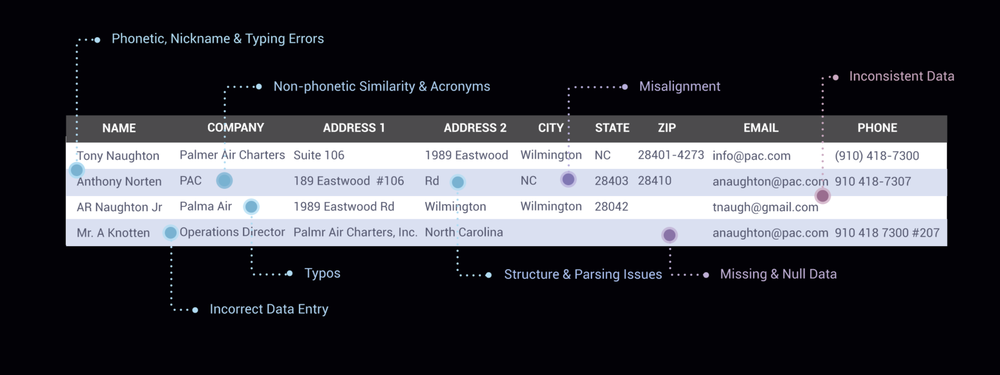This screenshot has height=375, width=1000.
Task: Select the purple marker beside NC city cell
Action: tap(568, 179)
